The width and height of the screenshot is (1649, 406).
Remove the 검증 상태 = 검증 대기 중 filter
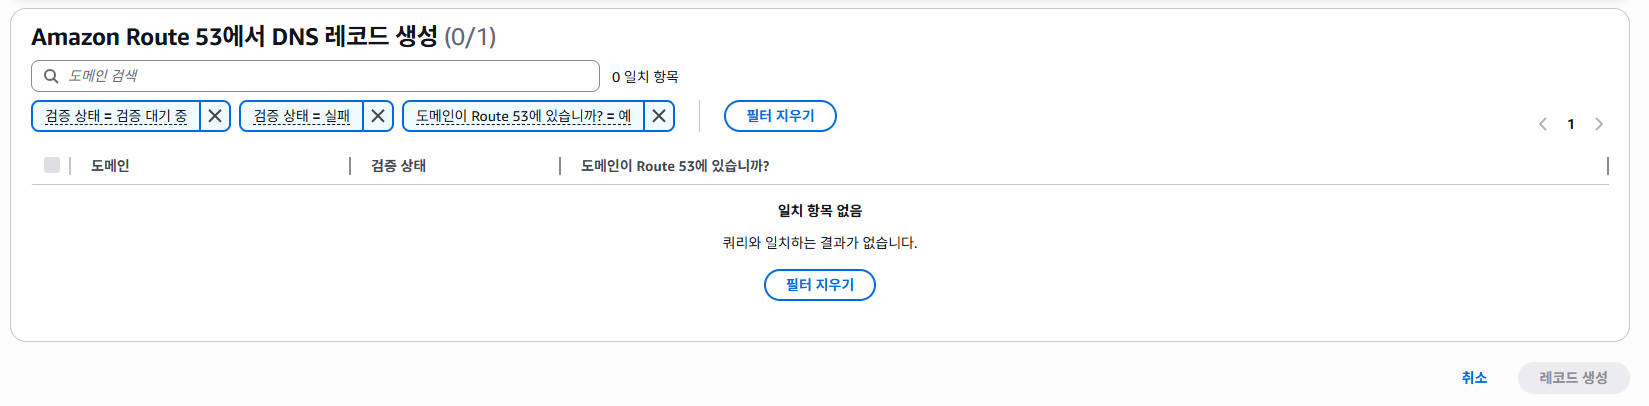tap(215, 116)
